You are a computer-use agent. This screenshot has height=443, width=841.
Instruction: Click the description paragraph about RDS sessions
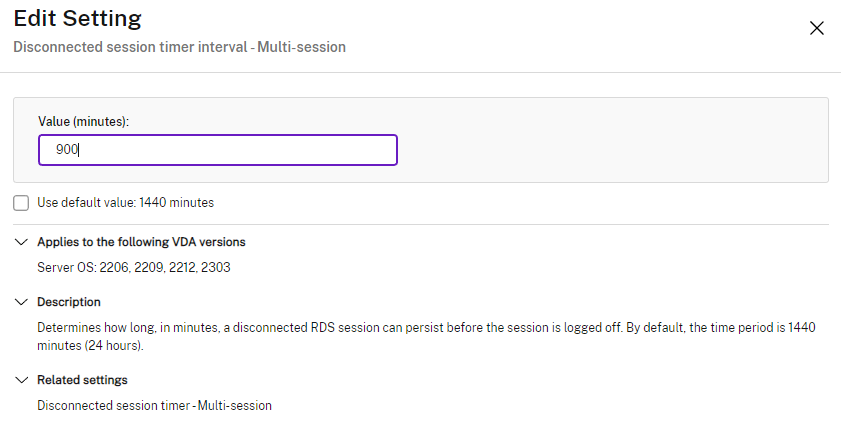300,328
